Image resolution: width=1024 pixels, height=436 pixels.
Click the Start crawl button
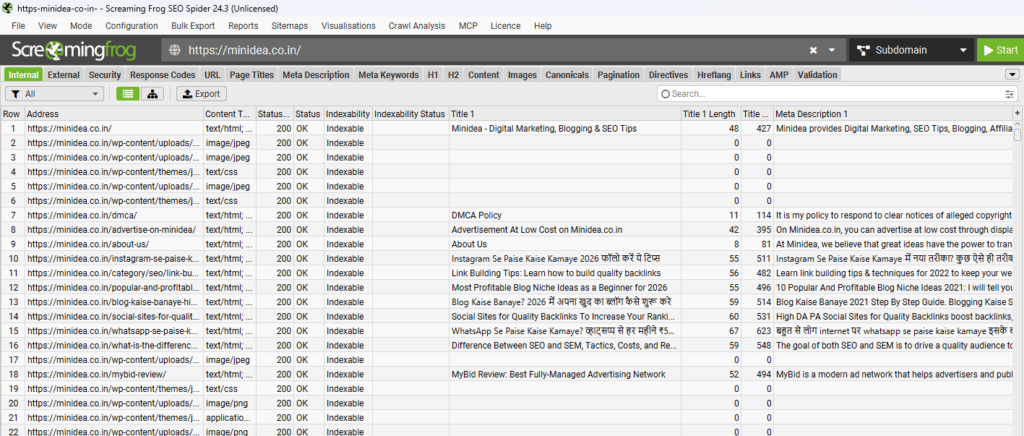pos(1000,50)
